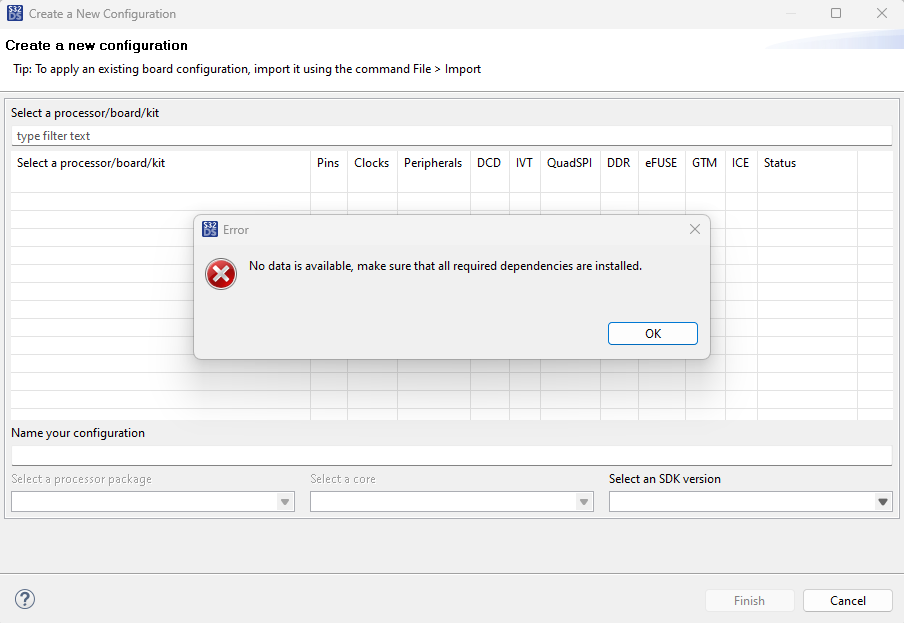Close the Error dialog using its X button
Screen dimensions: 904x623
(695, 229)
